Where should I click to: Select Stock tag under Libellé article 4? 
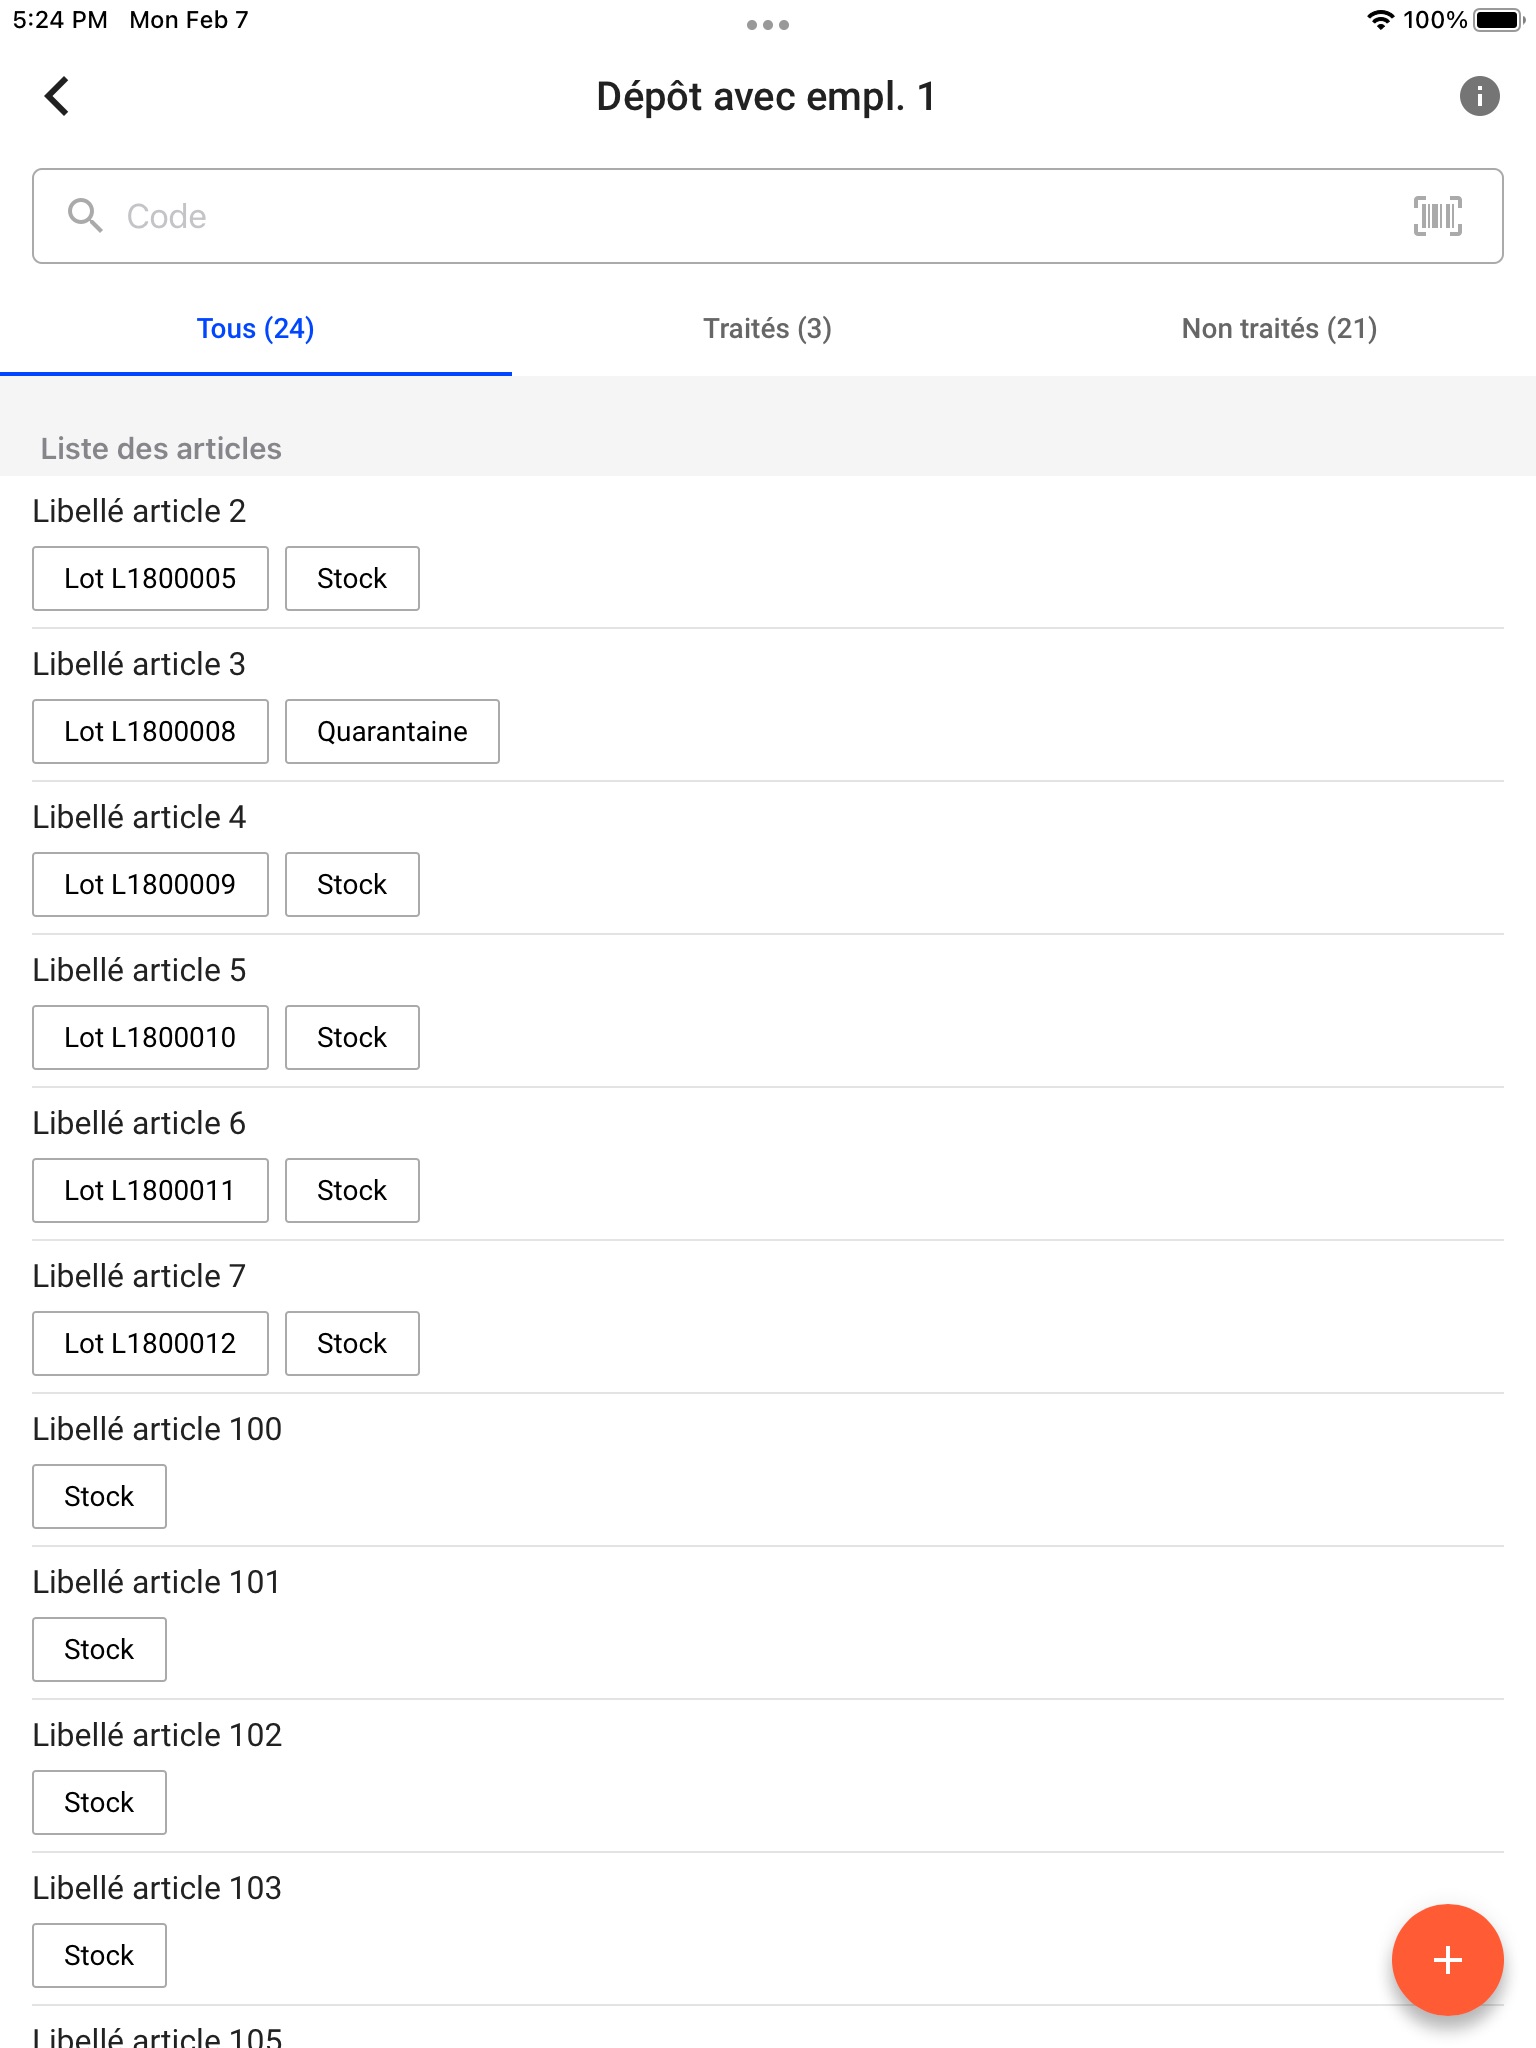coord(352,884)
